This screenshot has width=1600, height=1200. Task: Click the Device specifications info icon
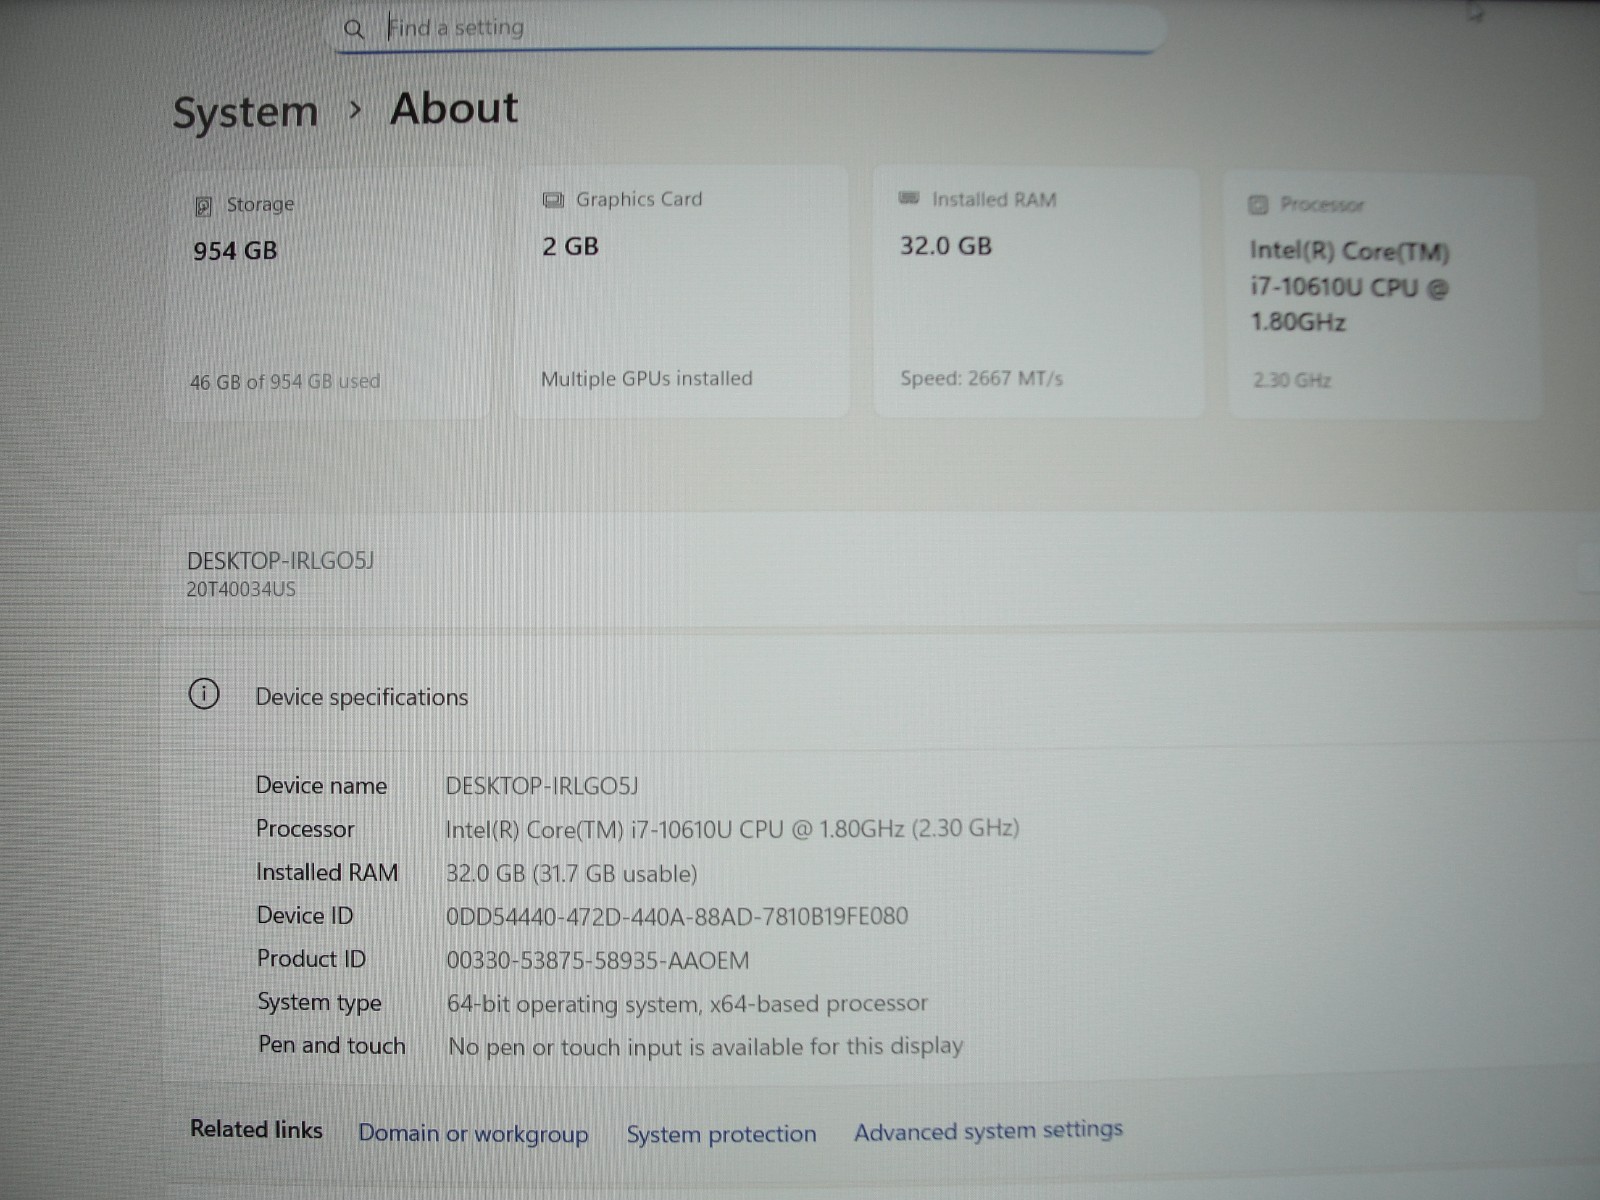(204, 694)
